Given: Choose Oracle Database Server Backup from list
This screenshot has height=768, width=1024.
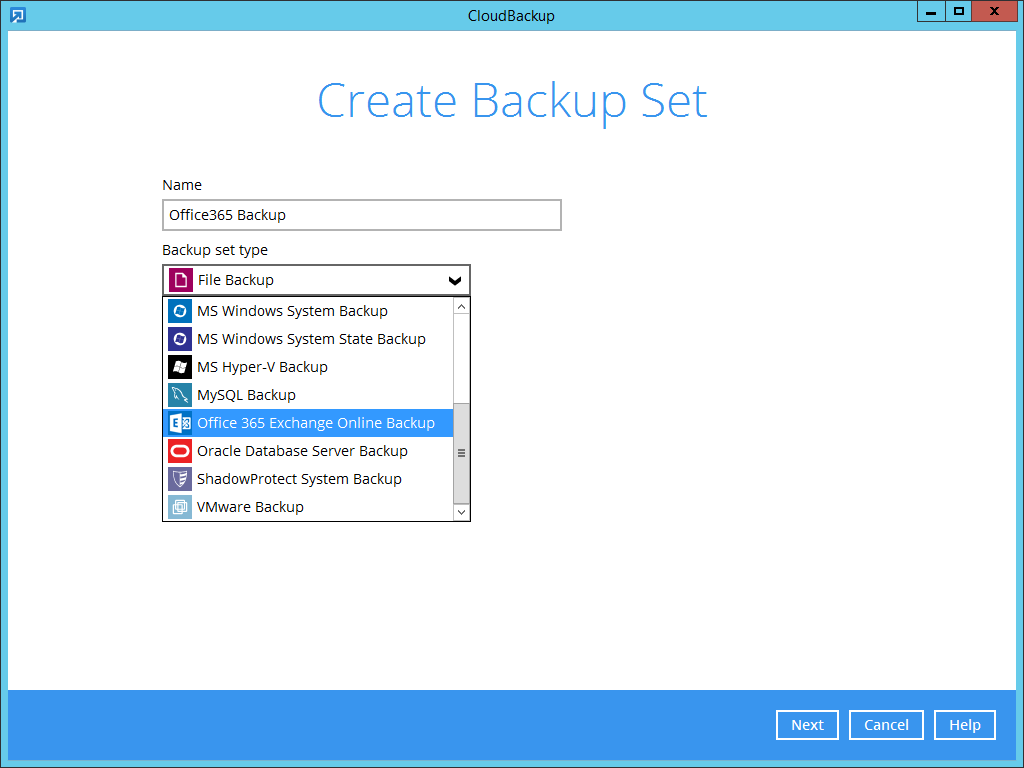Looking at the screenshot, I should coord(302,451).
